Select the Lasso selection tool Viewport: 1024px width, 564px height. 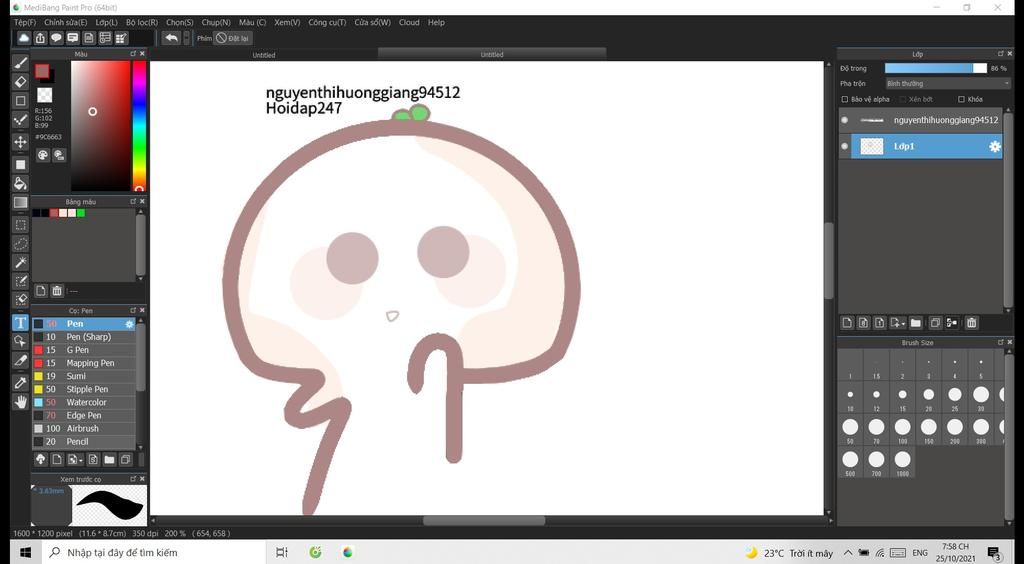(20, 244)
